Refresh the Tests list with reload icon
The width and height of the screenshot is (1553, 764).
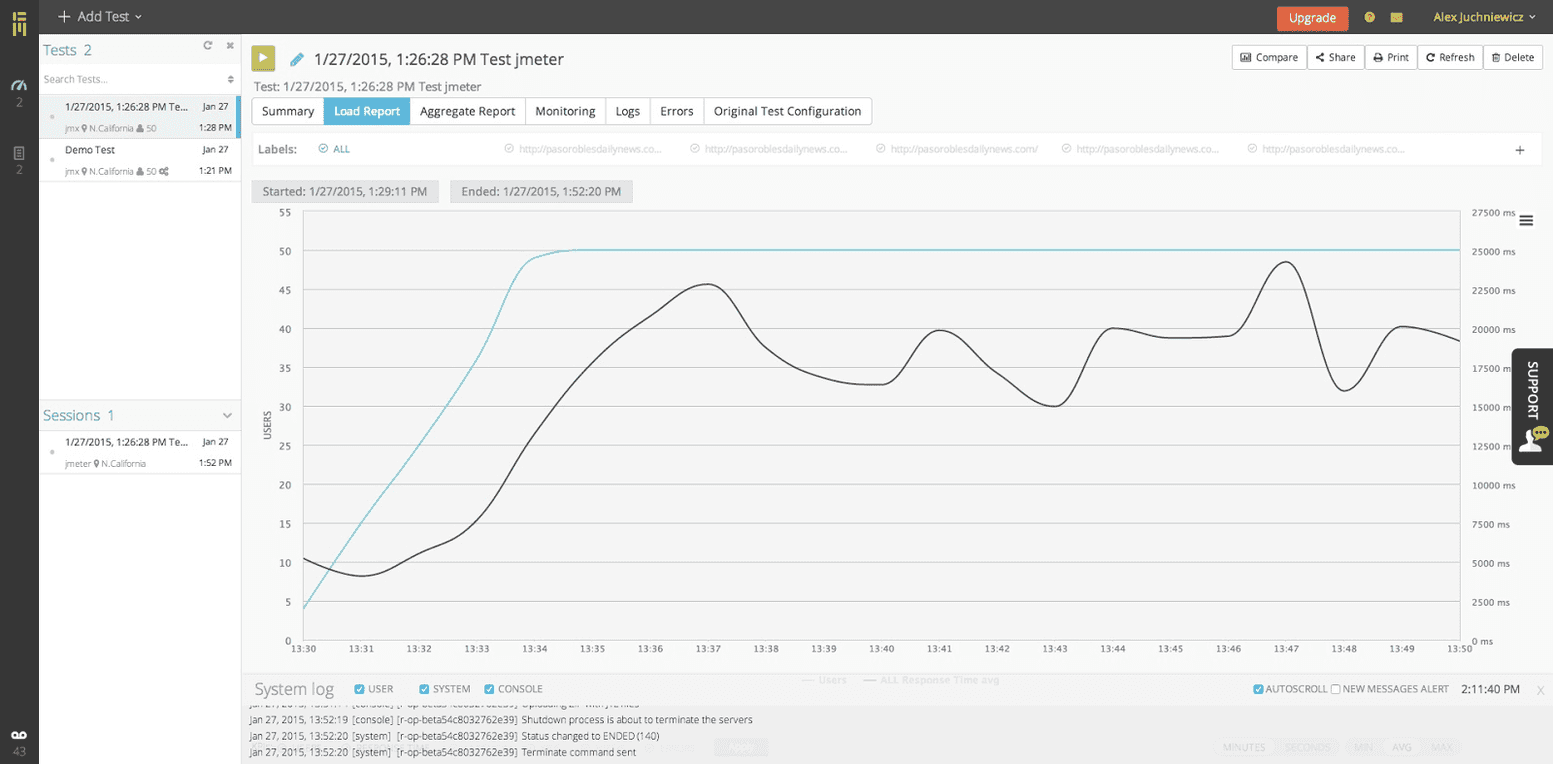(x=208, y=45)
